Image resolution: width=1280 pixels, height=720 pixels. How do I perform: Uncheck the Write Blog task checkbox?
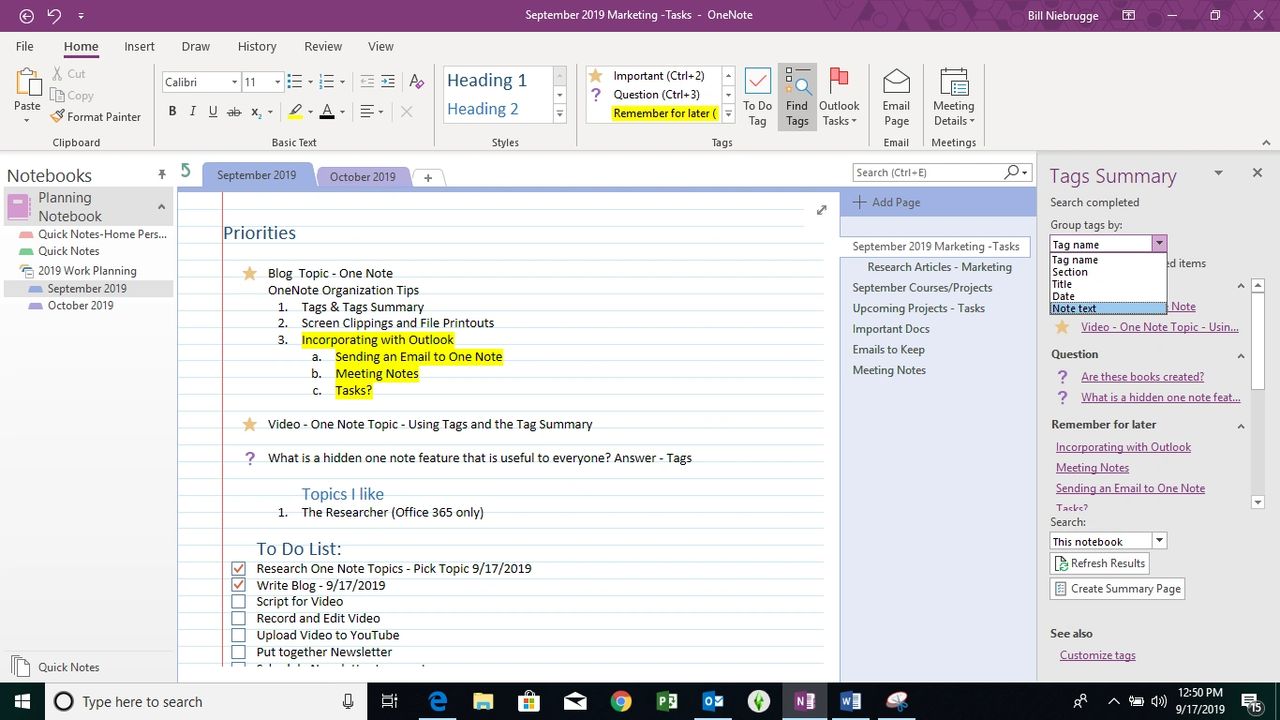238,585
